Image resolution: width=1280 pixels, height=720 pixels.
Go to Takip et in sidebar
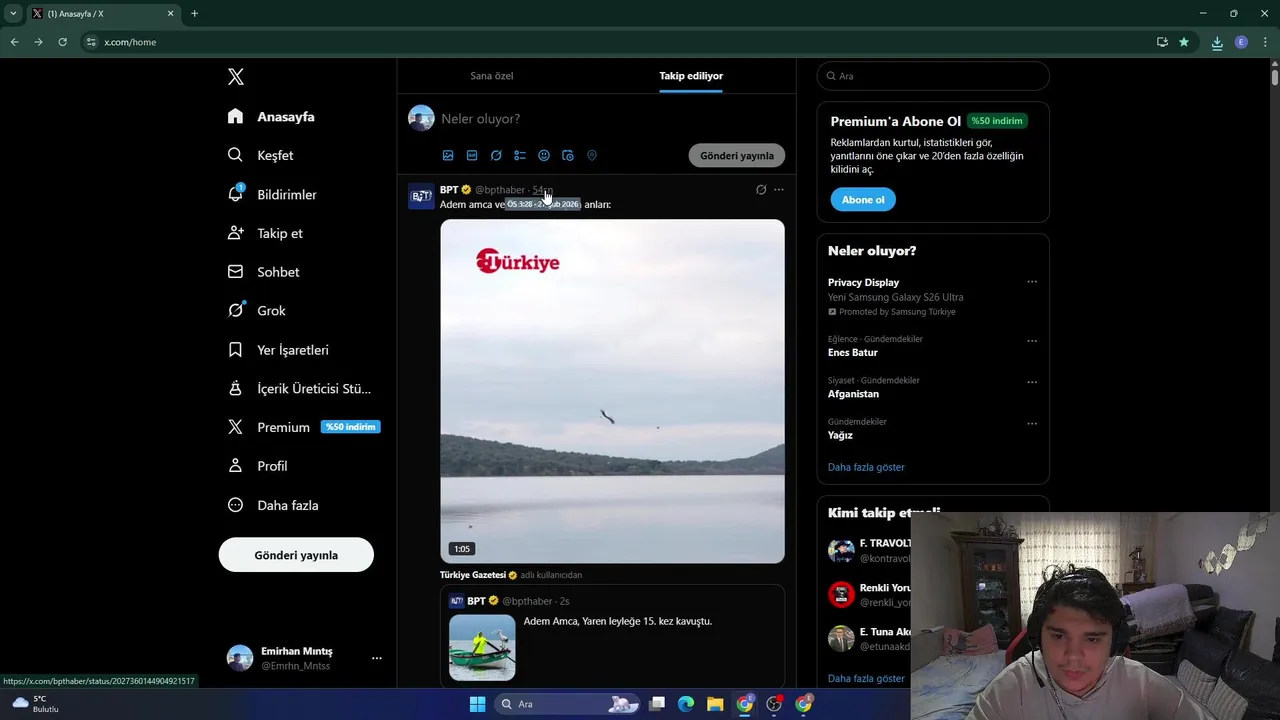(265, 233)
